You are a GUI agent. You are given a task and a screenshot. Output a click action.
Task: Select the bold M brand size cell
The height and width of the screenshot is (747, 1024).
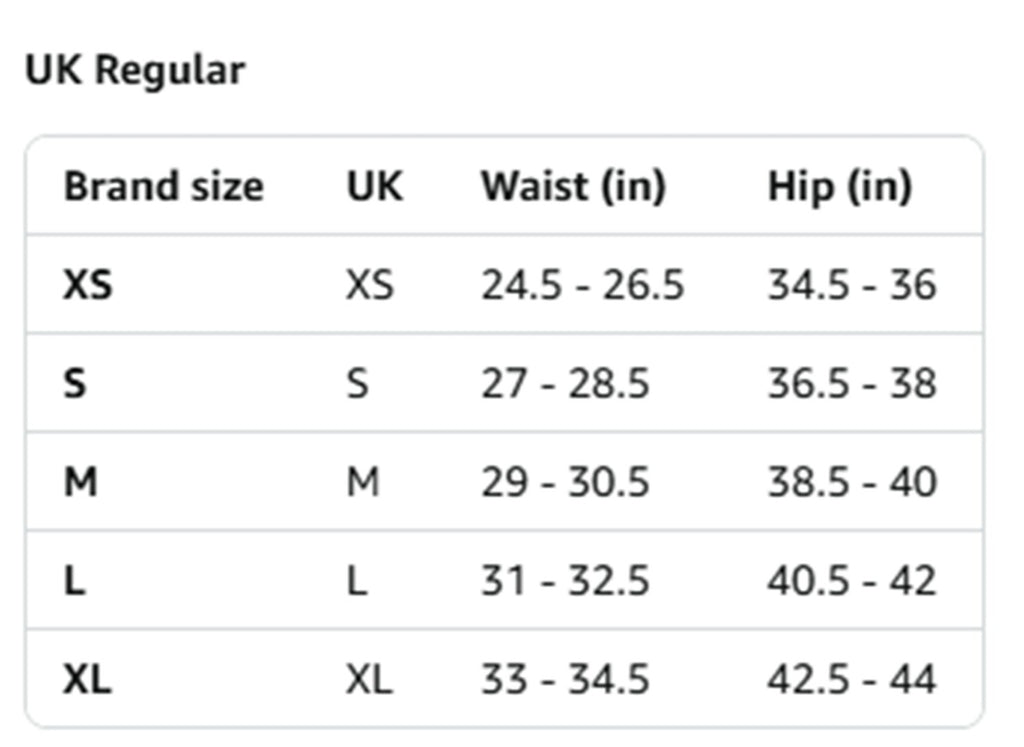point(80,483)
